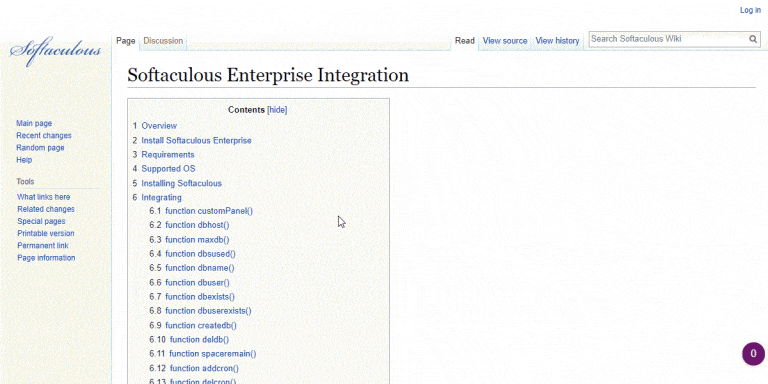Click the page title Softaculous Enterprise Integration

tap(268, 75)
